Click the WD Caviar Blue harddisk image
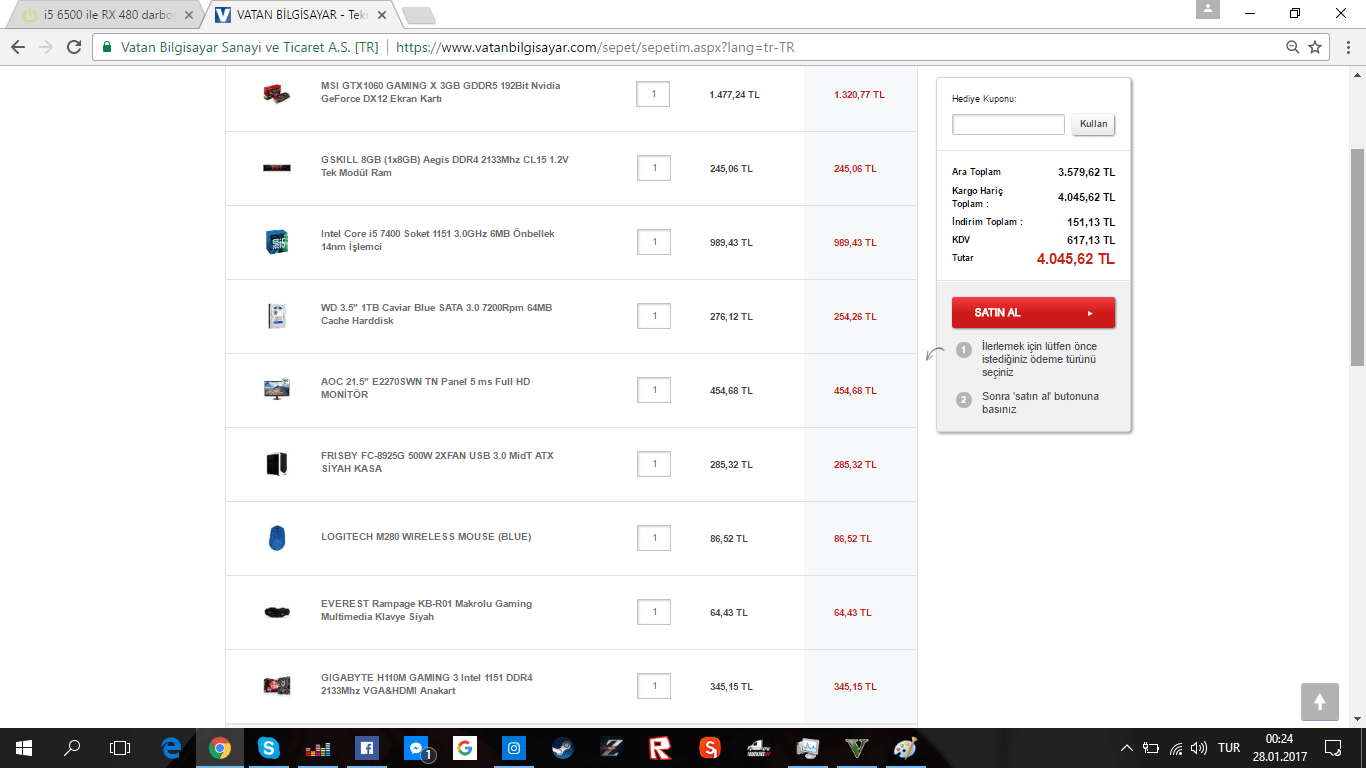 coord(277,316)
